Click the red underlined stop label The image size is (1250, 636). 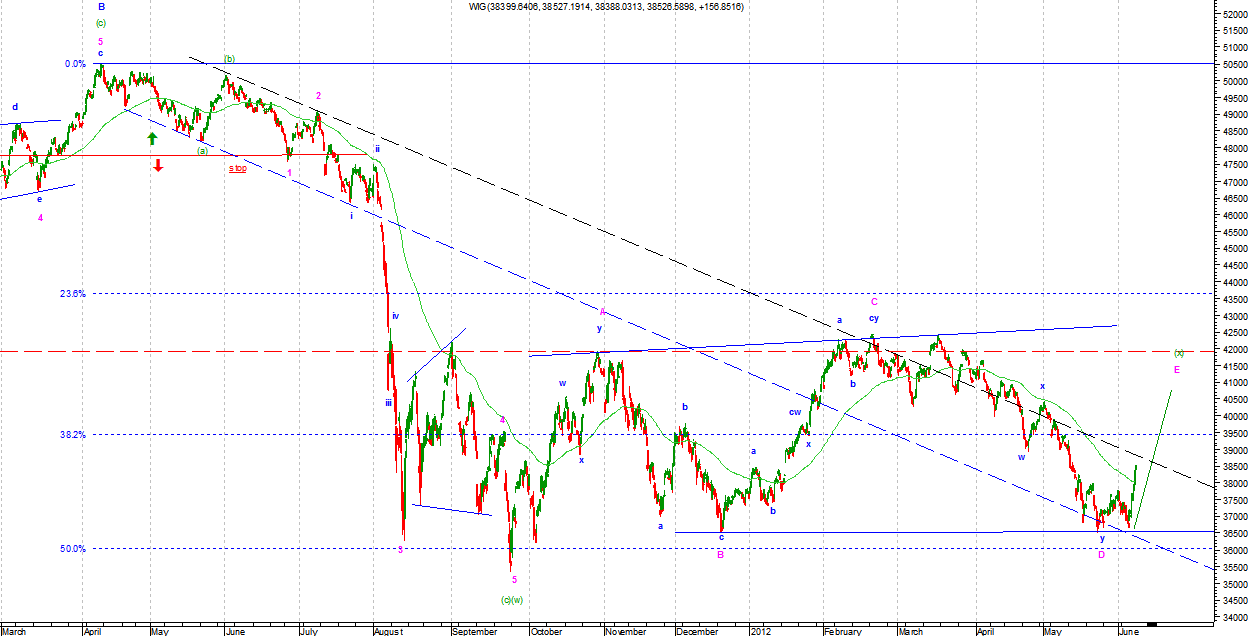tap(237, 169)
